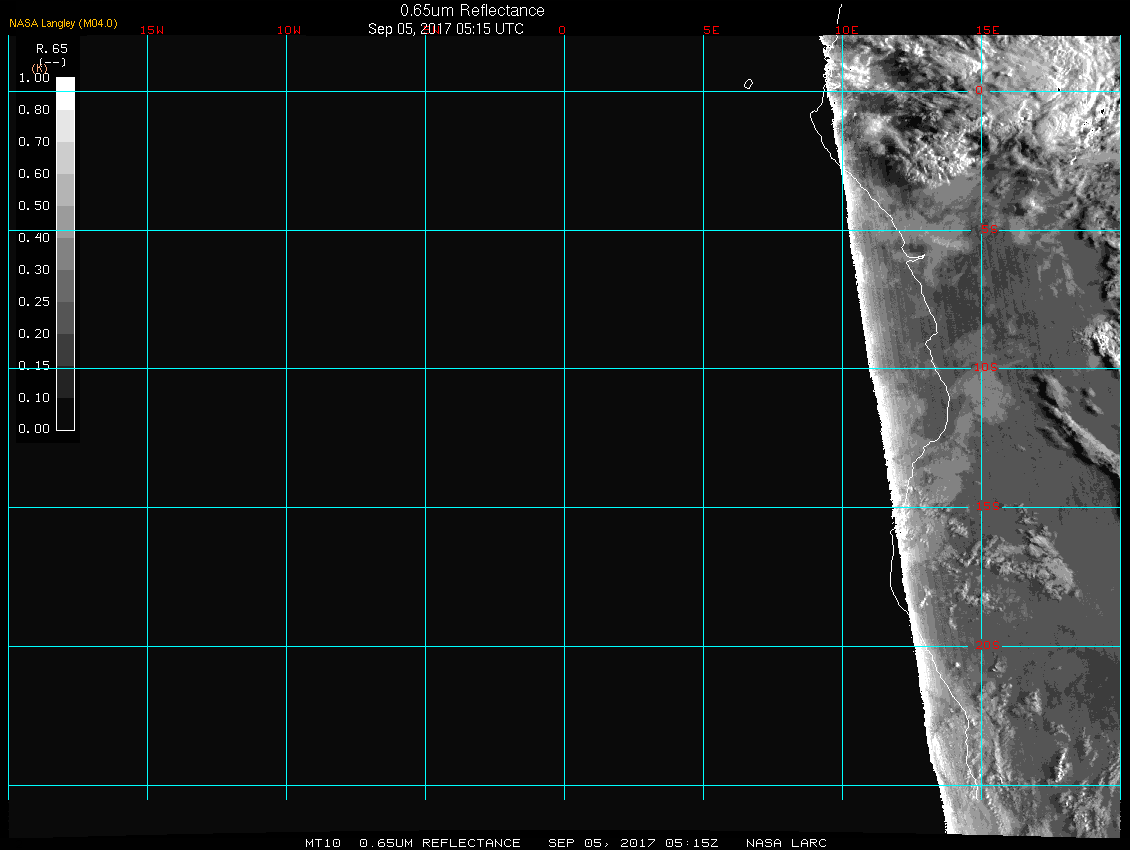This screenshot has width=1130, height=850.
Task: Click the 10W longitude label
Action: (x=289, y=30)
